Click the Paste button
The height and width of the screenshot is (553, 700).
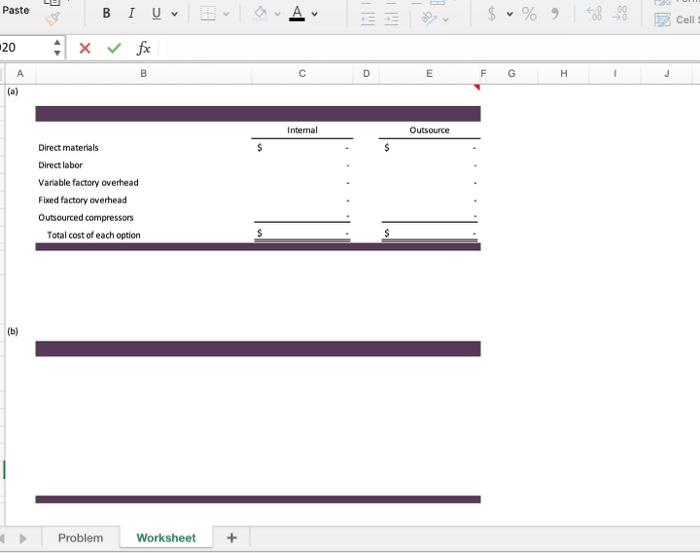click(16, 10)
